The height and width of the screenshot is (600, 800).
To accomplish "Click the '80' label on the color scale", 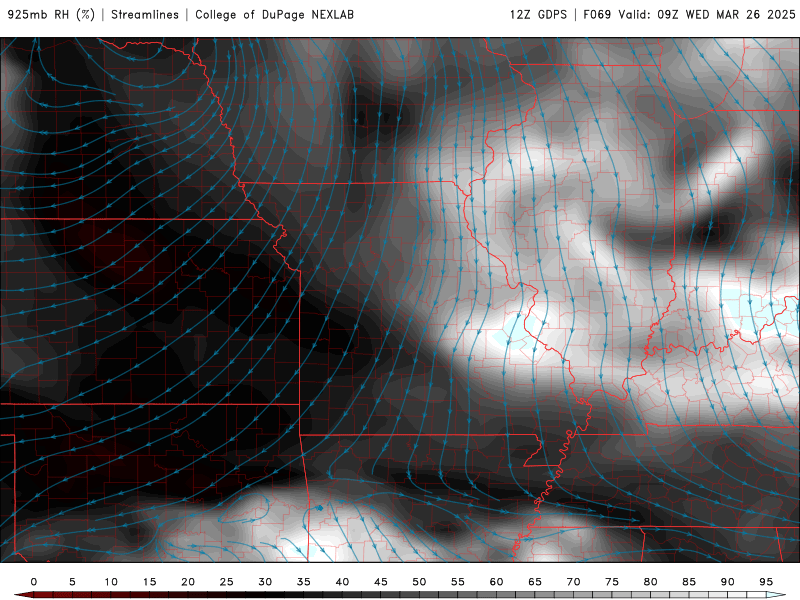I will tap(651, 582).
